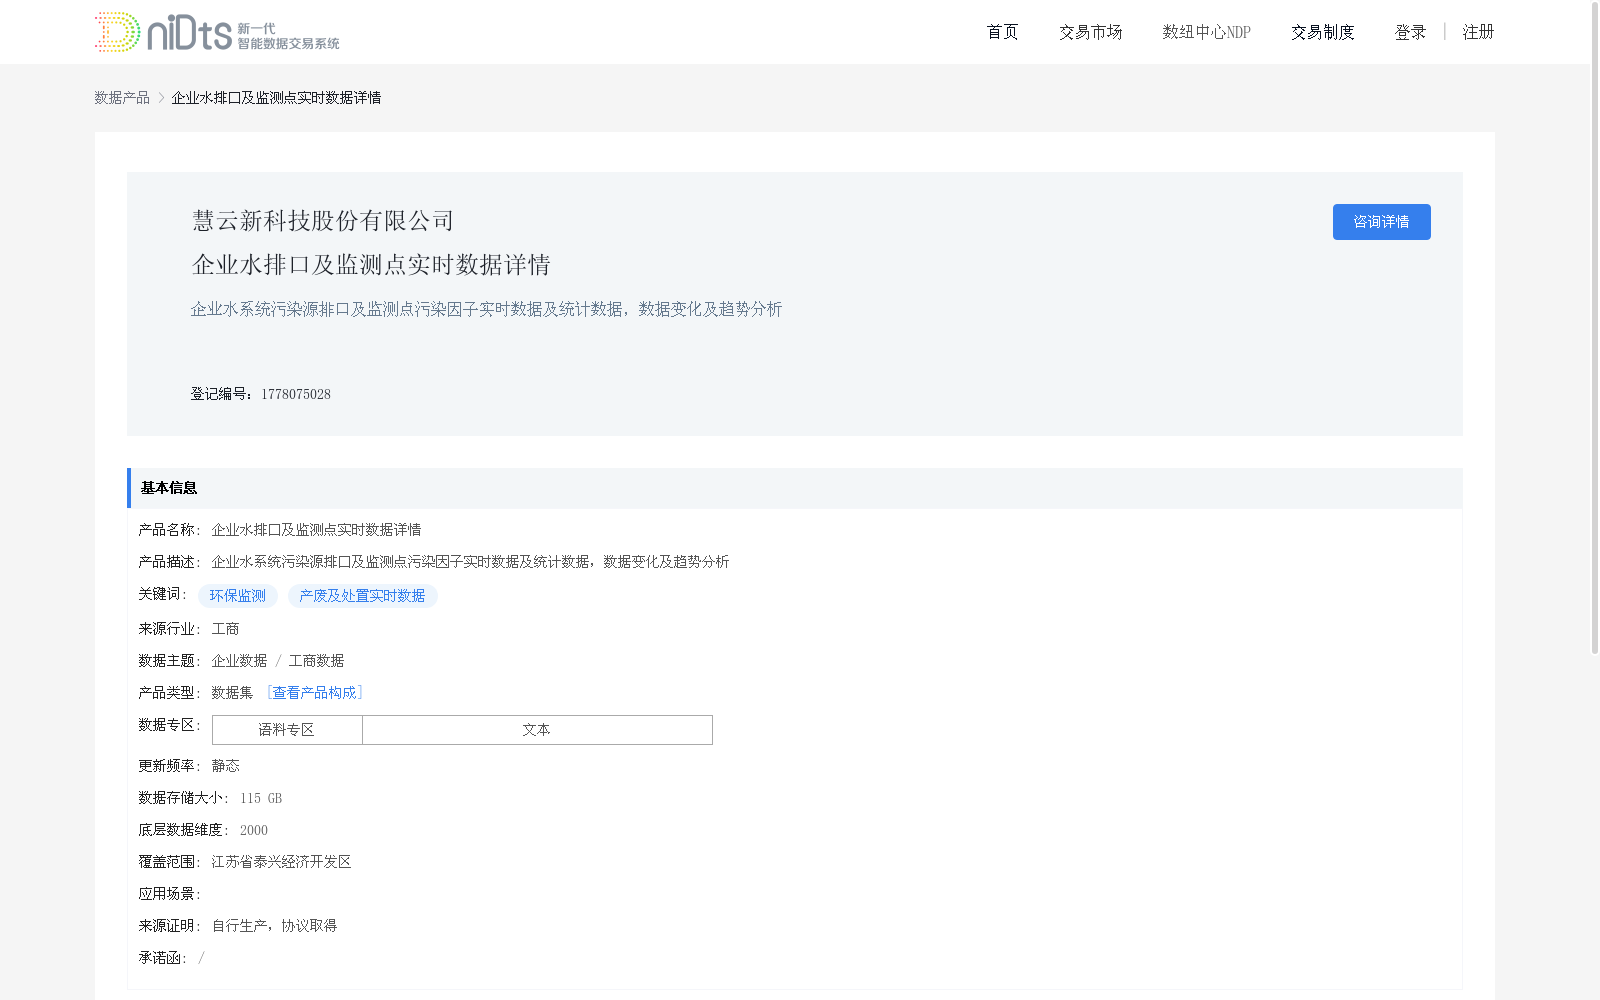Click the 环保监测 keyword tag
This screenshot has width=1600, height=1000.
pyautogui.click(x=238, y=596)
